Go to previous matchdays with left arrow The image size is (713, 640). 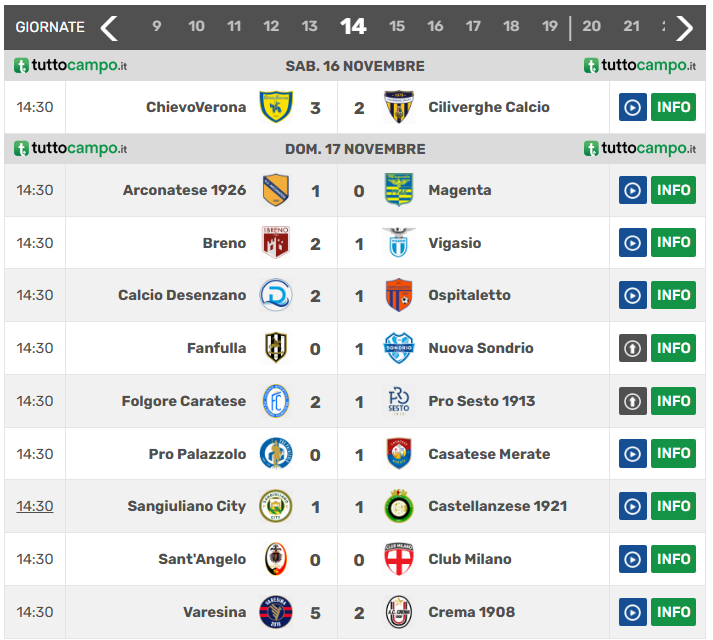[110, 27]
